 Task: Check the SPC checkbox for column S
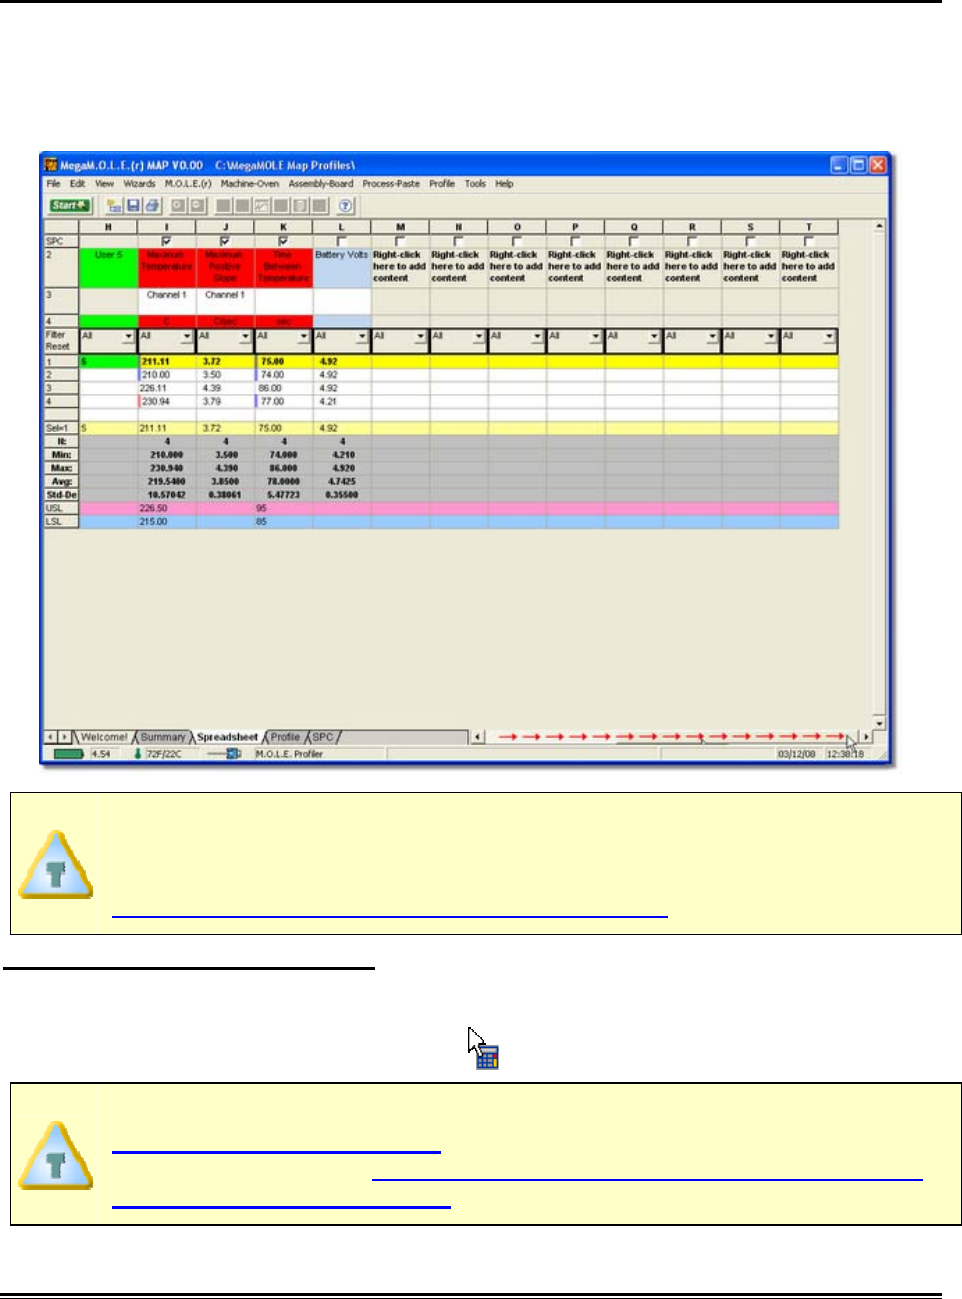(x=750, y=241)
